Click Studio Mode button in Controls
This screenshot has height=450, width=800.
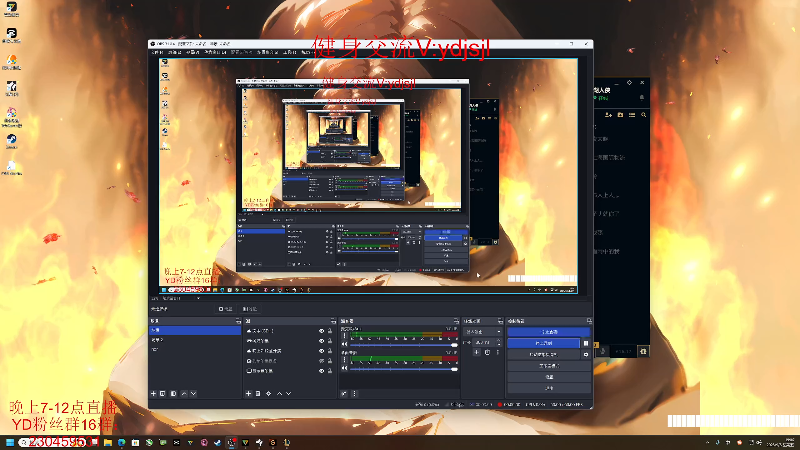tap(549, 365)
